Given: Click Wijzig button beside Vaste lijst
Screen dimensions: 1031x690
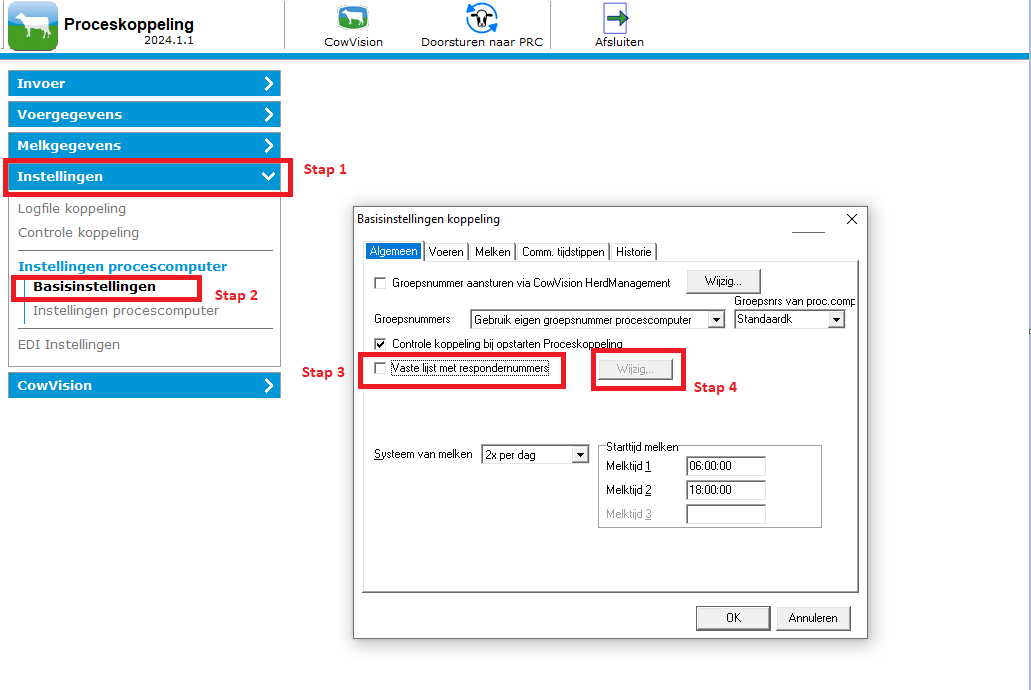Looking at the screenshot, I should (x=635, y=369).
